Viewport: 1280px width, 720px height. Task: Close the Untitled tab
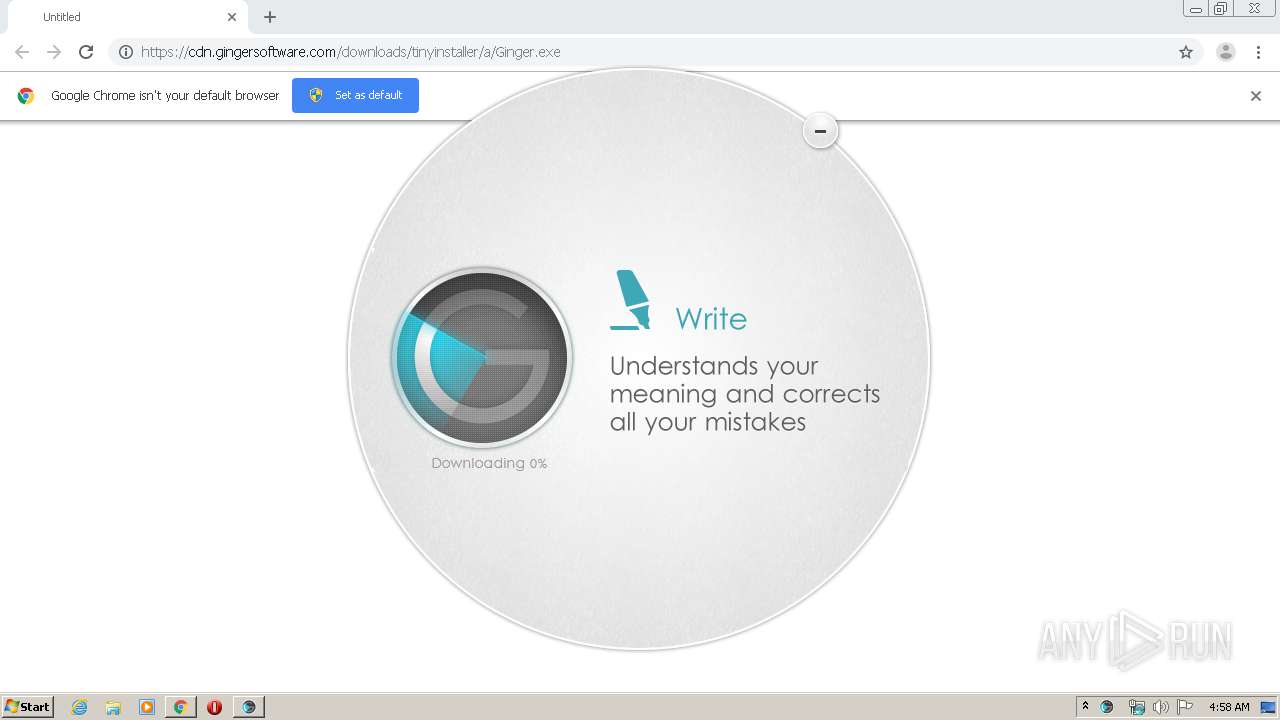pyautogui.click(x=232, y=17)
